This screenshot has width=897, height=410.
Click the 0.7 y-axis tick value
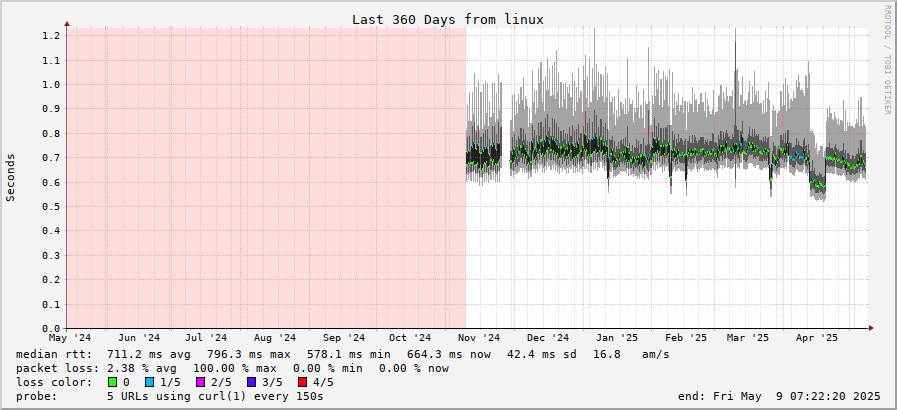[50, 157]
